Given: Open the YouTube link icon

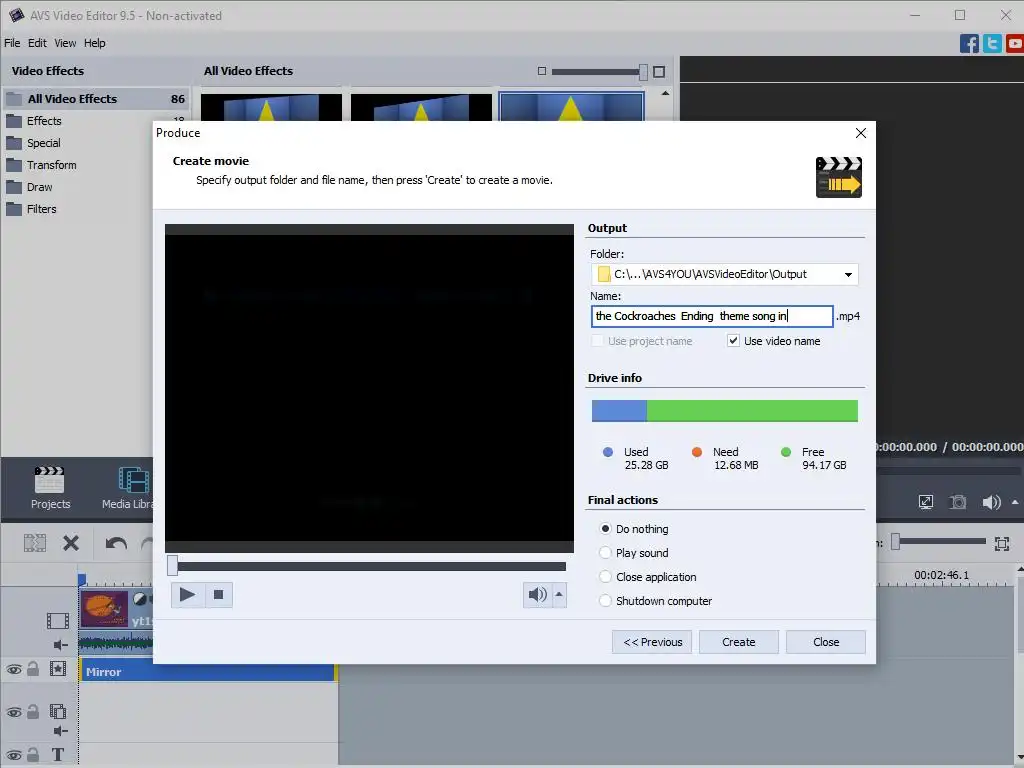Looking at the screenshot, I should click(1015, 44).
